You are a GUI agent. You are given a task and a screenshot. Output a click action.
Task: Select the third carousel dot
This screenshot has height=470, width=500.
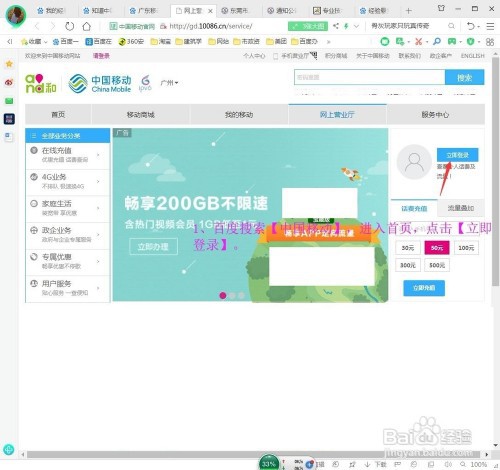tap(241, 295)
